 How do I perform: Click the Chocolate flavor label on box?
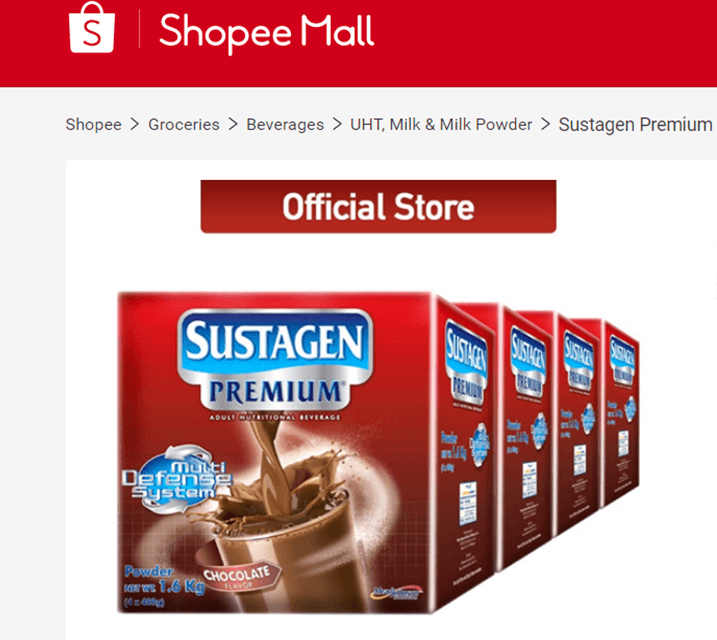(238, 577)
